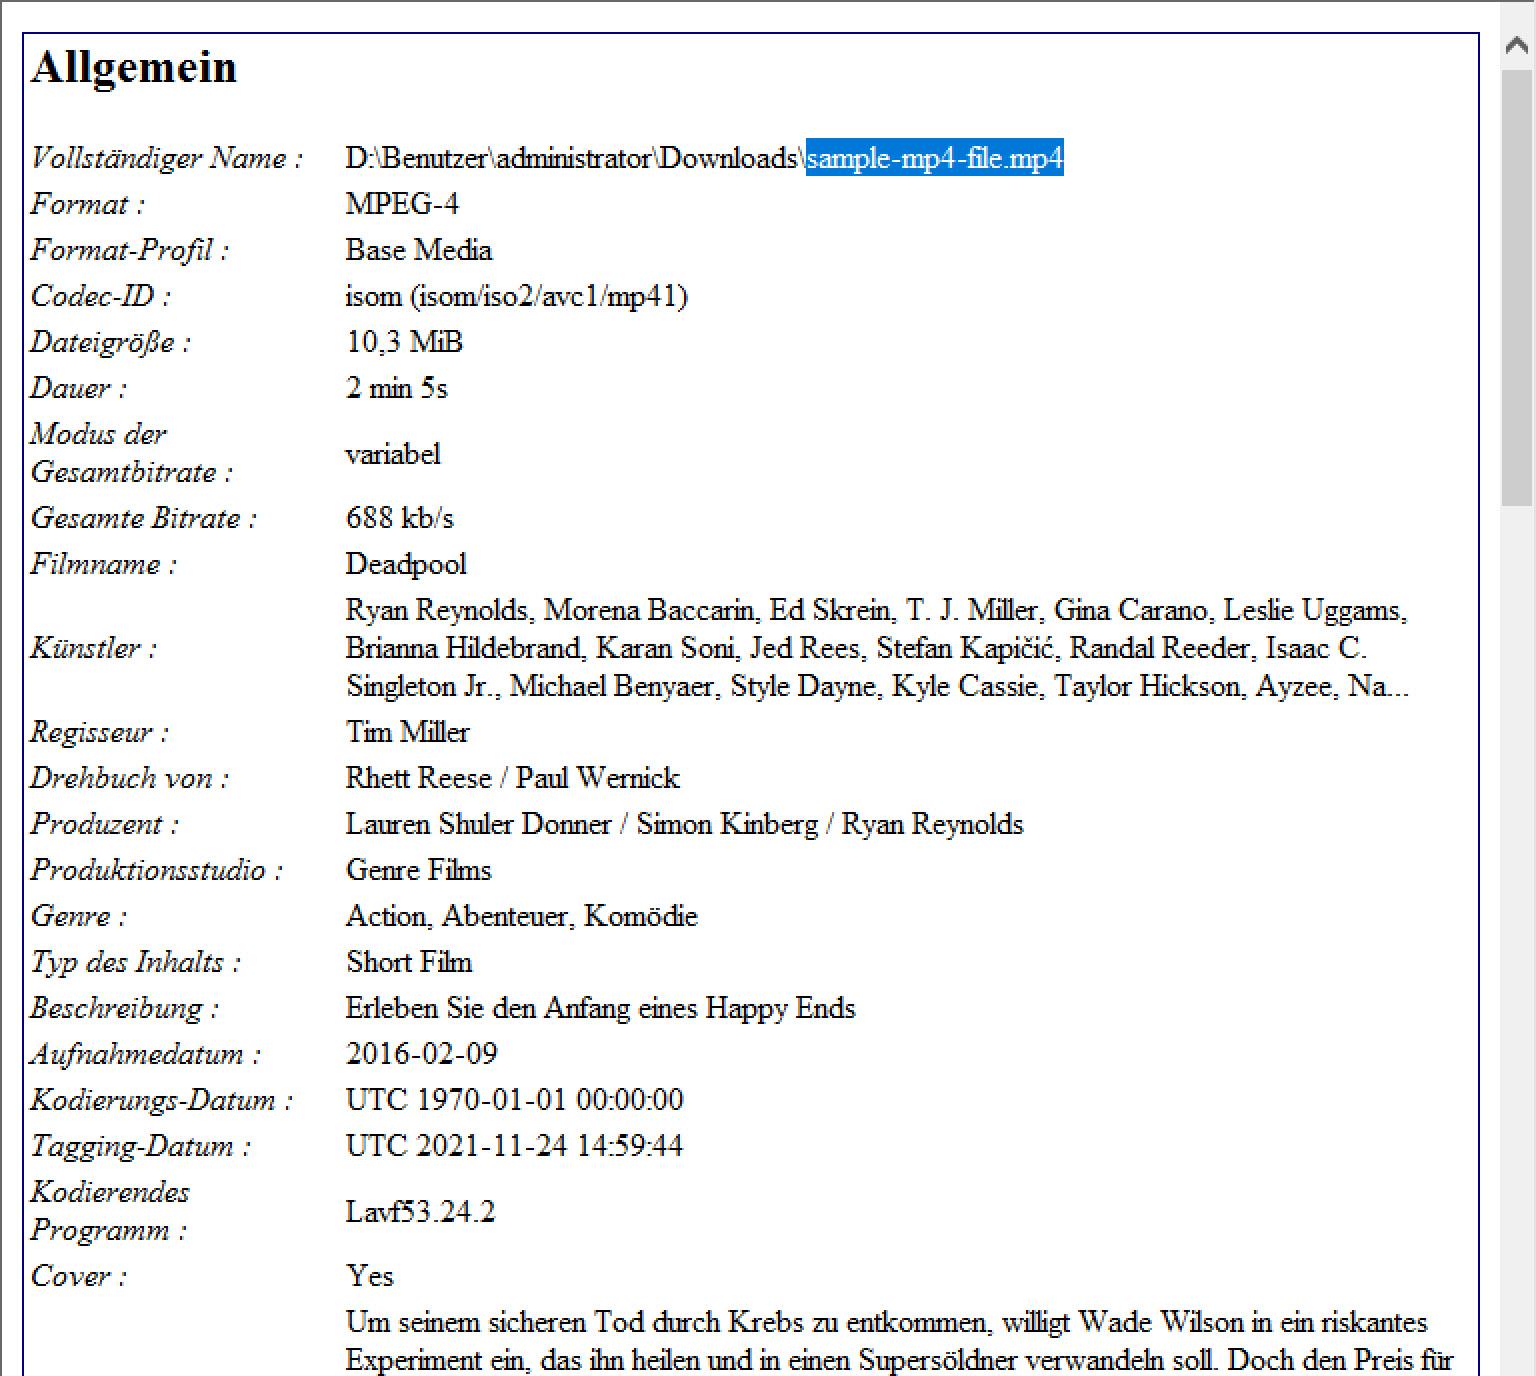Screen dimensions: 1536x1376
Task: Click the Codec-ID value isom (isom/iso2/avc1/mp41)
Action: click(517, 296)
